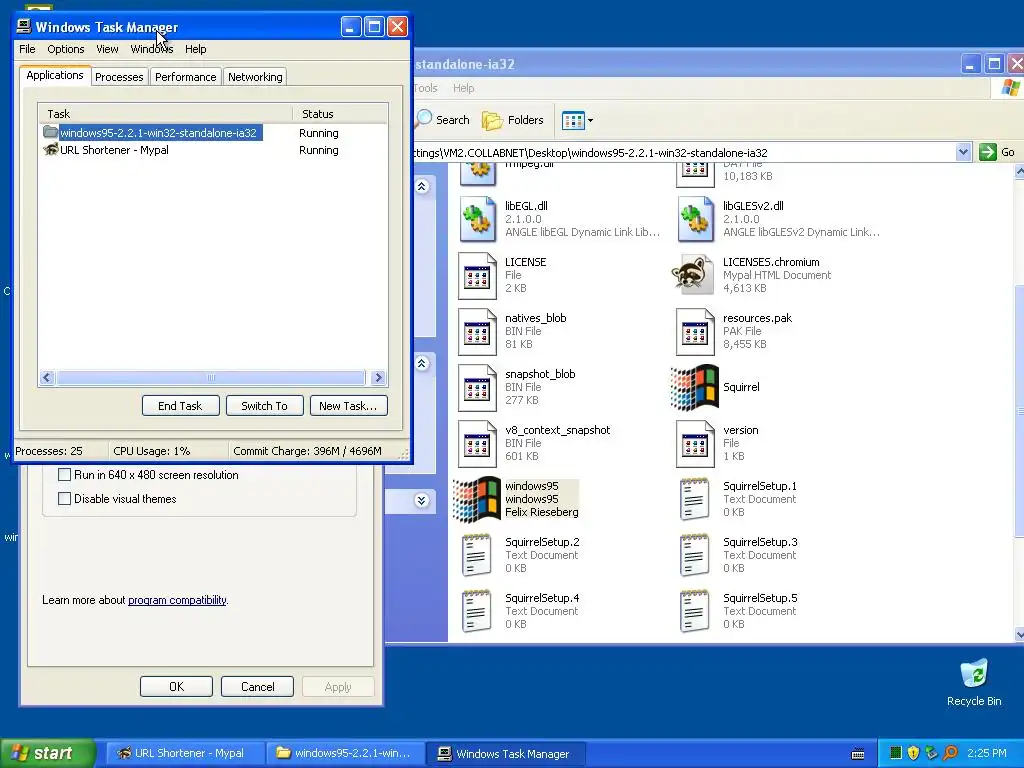1024x768 pixels.
Task: Select the SquirrelSetup.1 text document icon
Action: coord(695,500)
